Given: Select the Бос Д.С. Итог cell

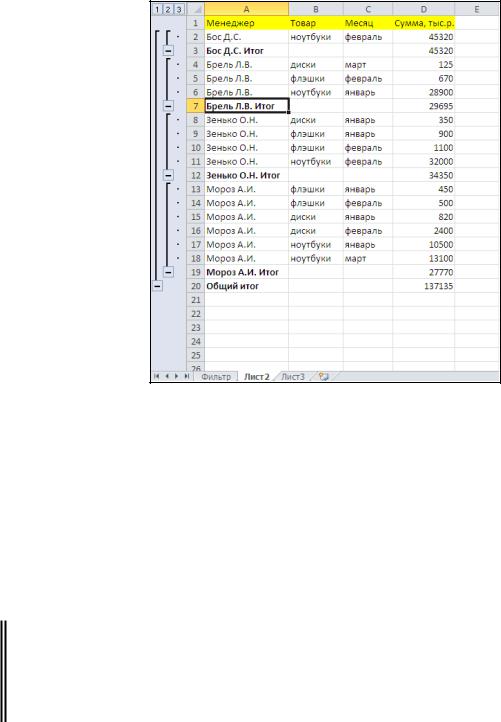Looking at the screenshot, I should point(246,51).
